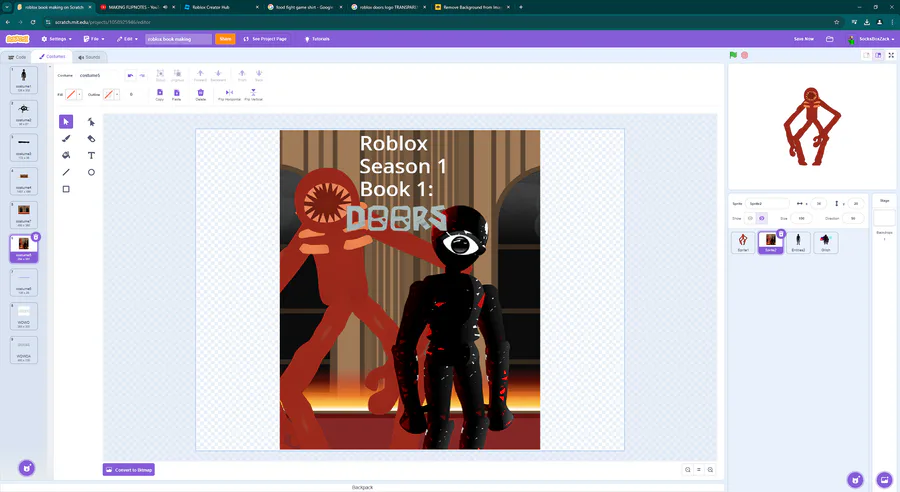Select the Eraser tool
Image resolution: width=900 pixels, height=492 pixels.
pos(91,138)
